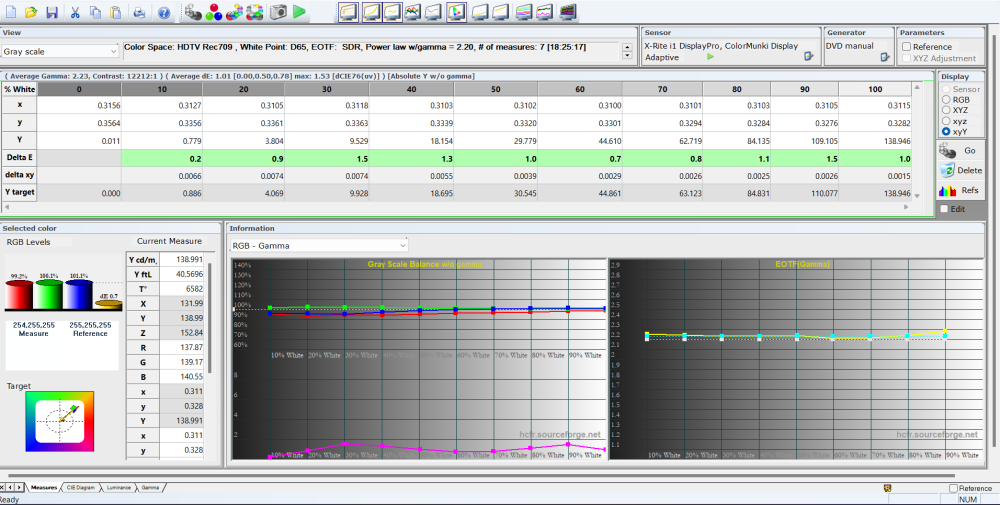This screenshot has height=505, width=1000.
Task: Open a file with the folder icon
Action: (31, 12)
